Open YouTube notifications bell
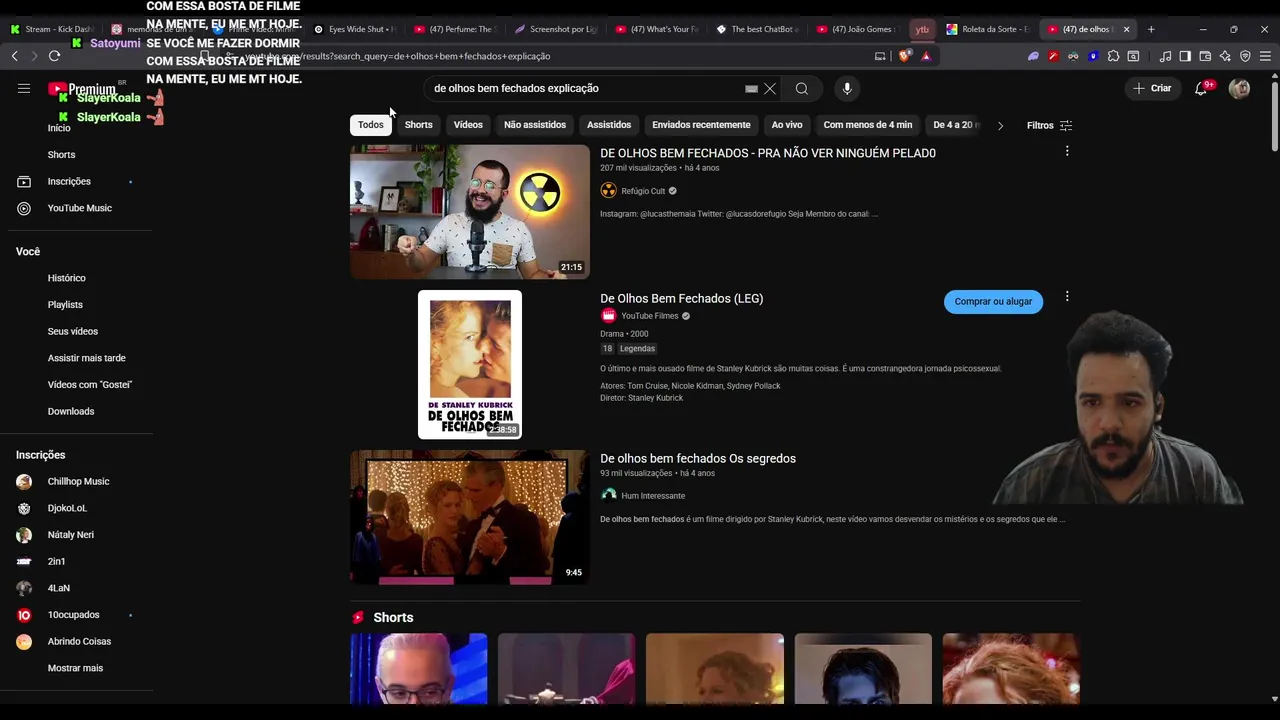Image resolution: width=1280 pixels, height=720 pixels. (x=1202, y=89)
